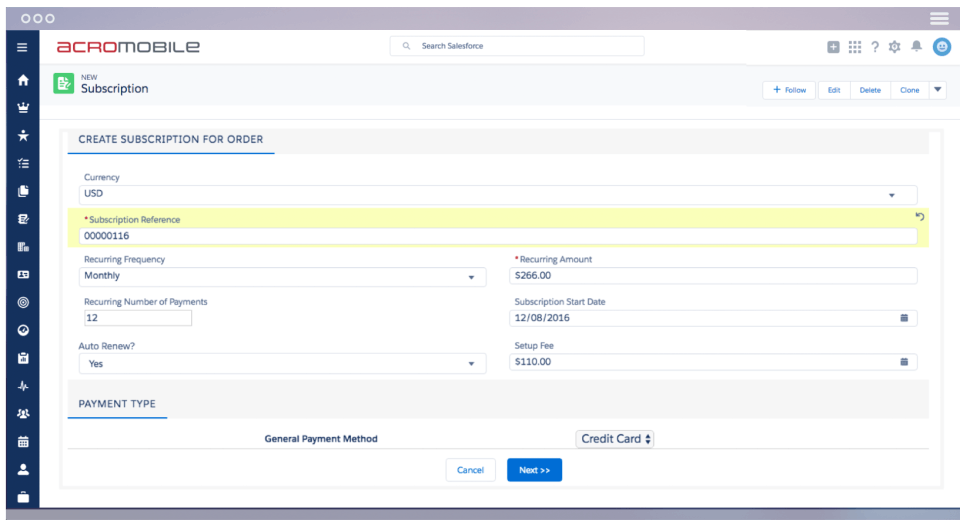Image resolution: width=960 pixels, height=527 pixels.
Task: Click the crown icon in sidebar
Action: [23, 108]
